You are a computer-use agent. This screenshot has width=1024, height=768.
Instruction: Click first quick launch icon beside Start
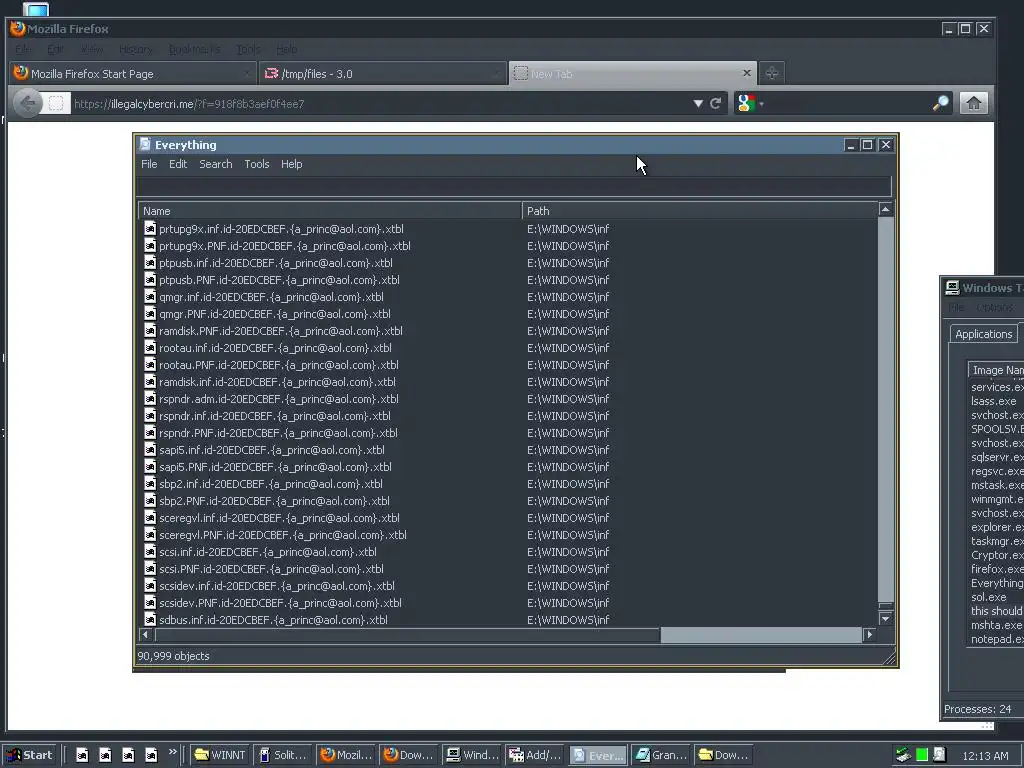tap(82, 755)
